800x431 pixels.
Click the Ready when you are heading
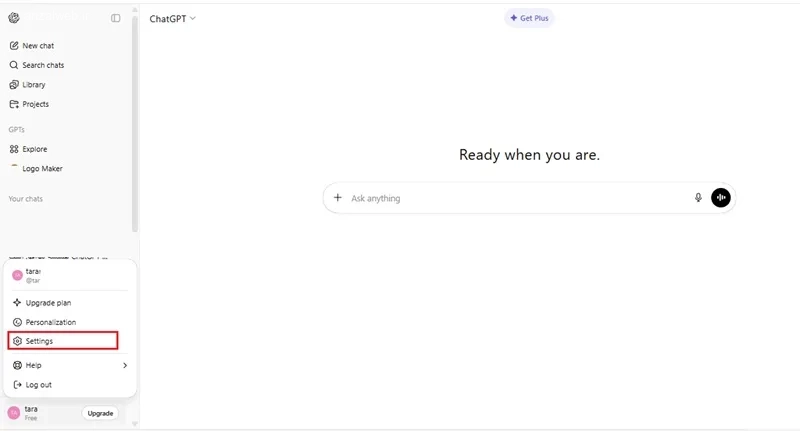(529, 155)
